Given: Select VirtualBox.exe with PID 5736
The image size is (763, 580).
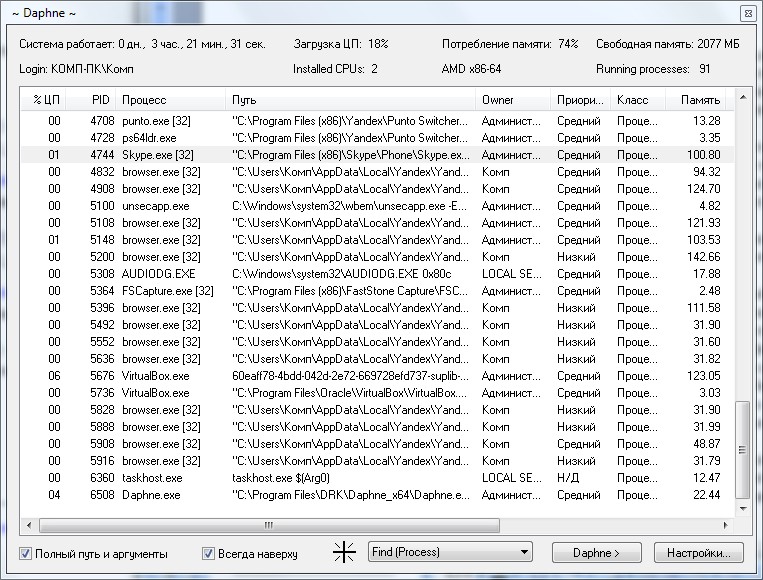Looking at the screenshot, I should [377, 393].
